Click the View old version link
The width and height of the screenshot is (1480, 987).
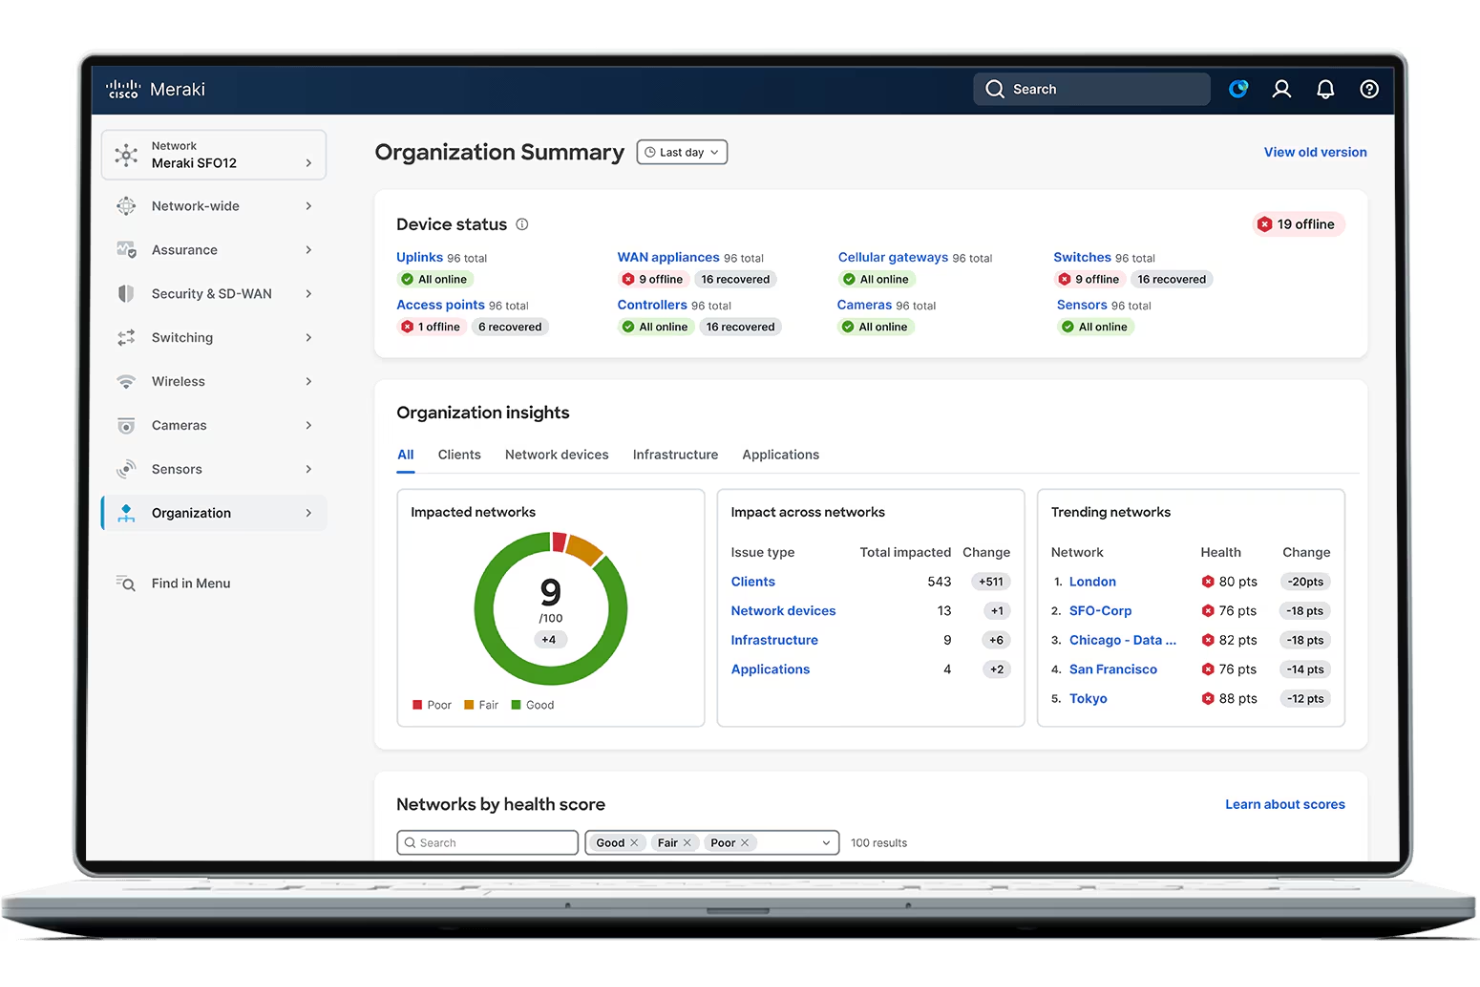1314,152
